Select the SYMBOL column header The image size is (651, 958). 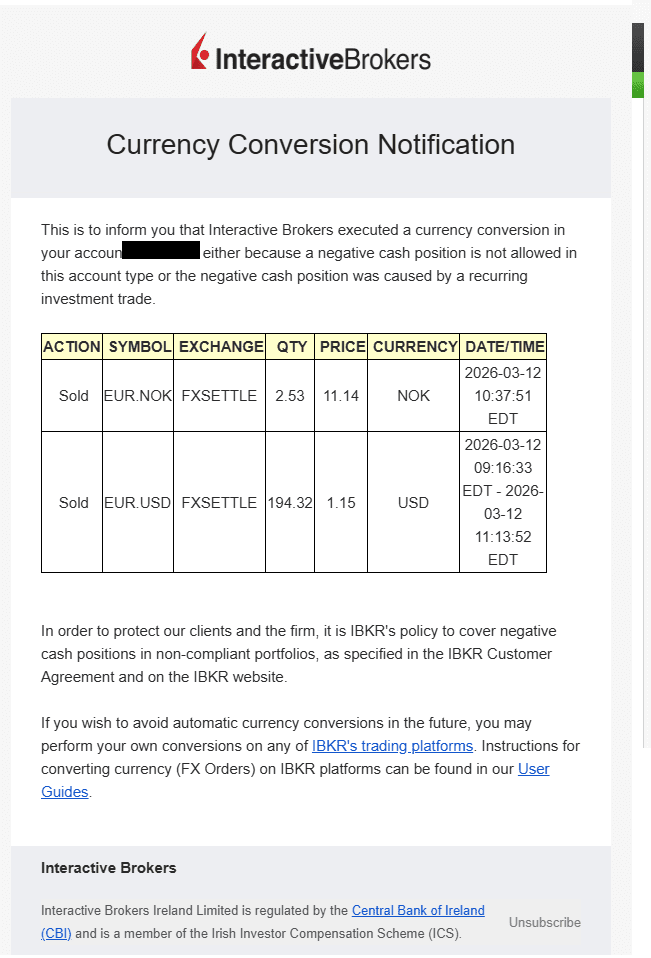pos(138,347)
